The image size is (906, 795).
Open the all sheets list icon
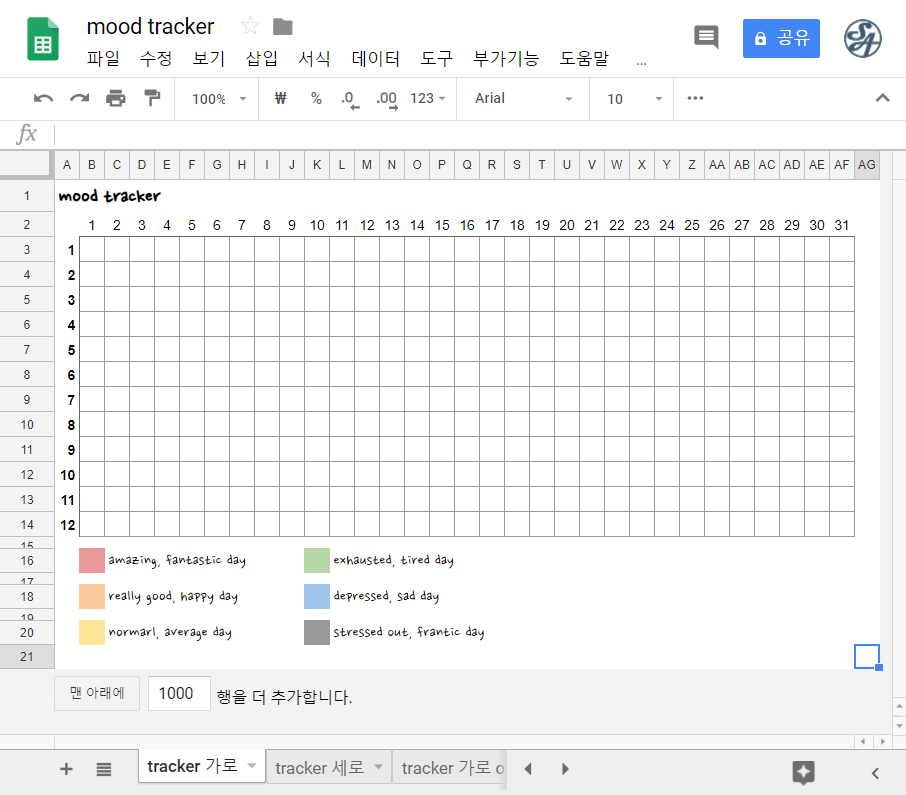103,768
